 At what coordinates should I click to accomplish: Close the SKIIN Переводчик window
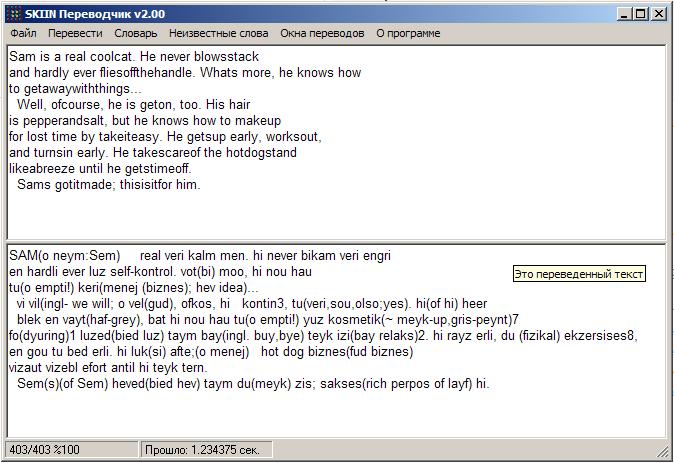[x=659, y=14]
